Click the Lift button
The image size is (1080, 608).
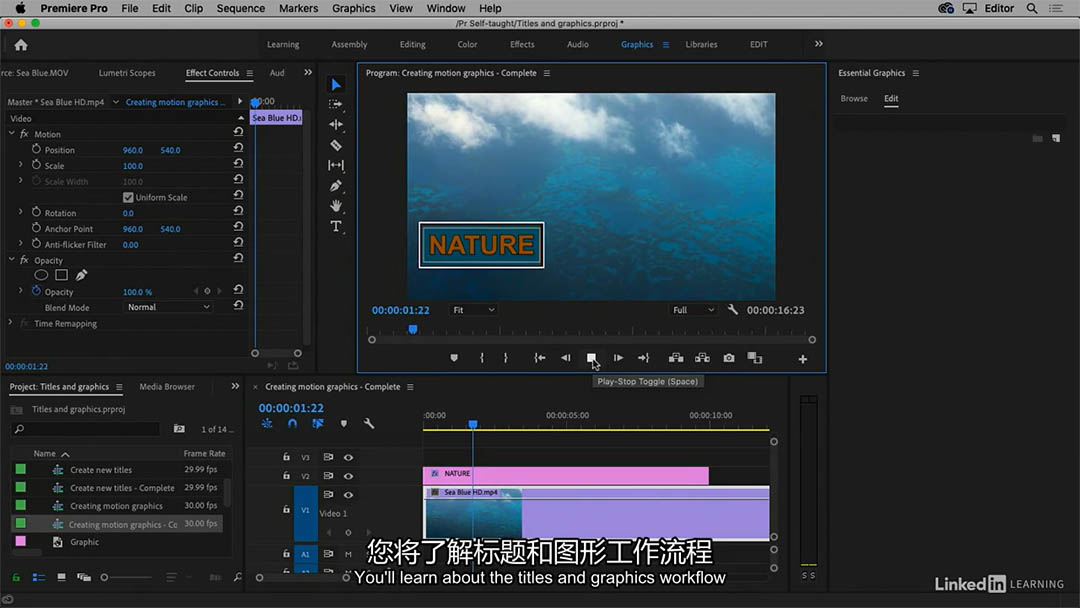(x=676, y=358)
